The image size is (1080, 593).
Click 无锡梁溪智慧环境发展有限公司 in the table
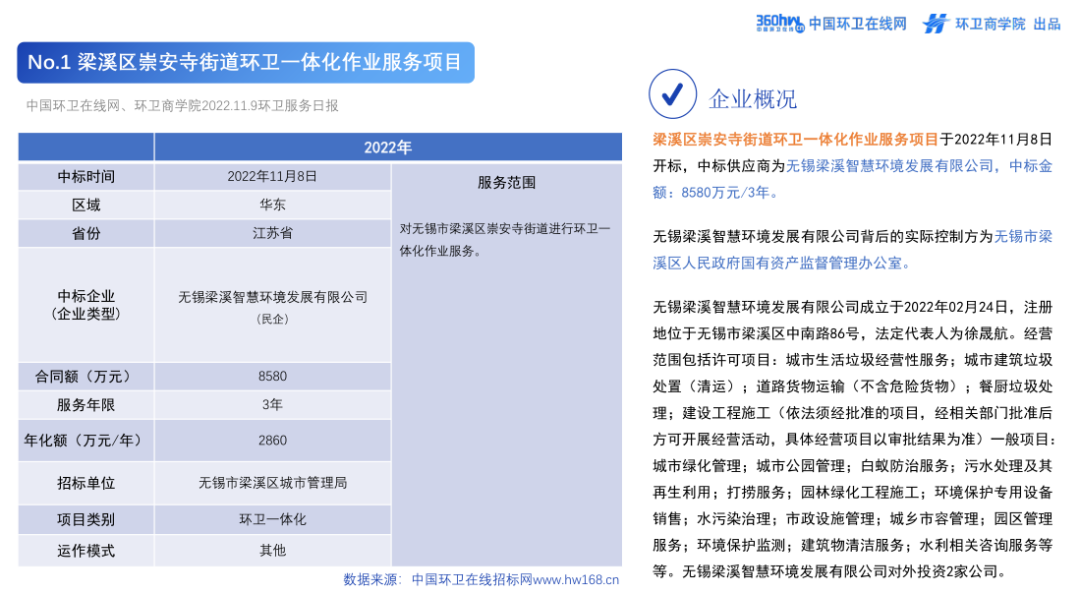tap(273, 297)
